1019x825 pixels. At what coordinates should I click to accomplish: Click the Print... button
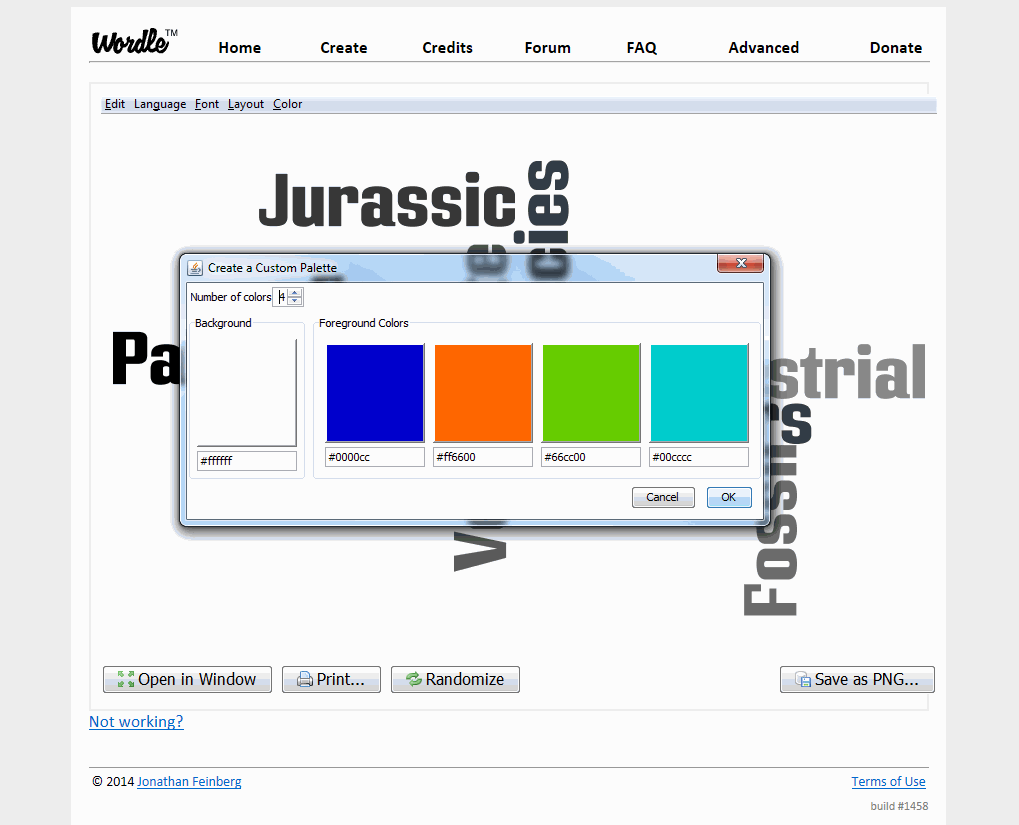331,679
